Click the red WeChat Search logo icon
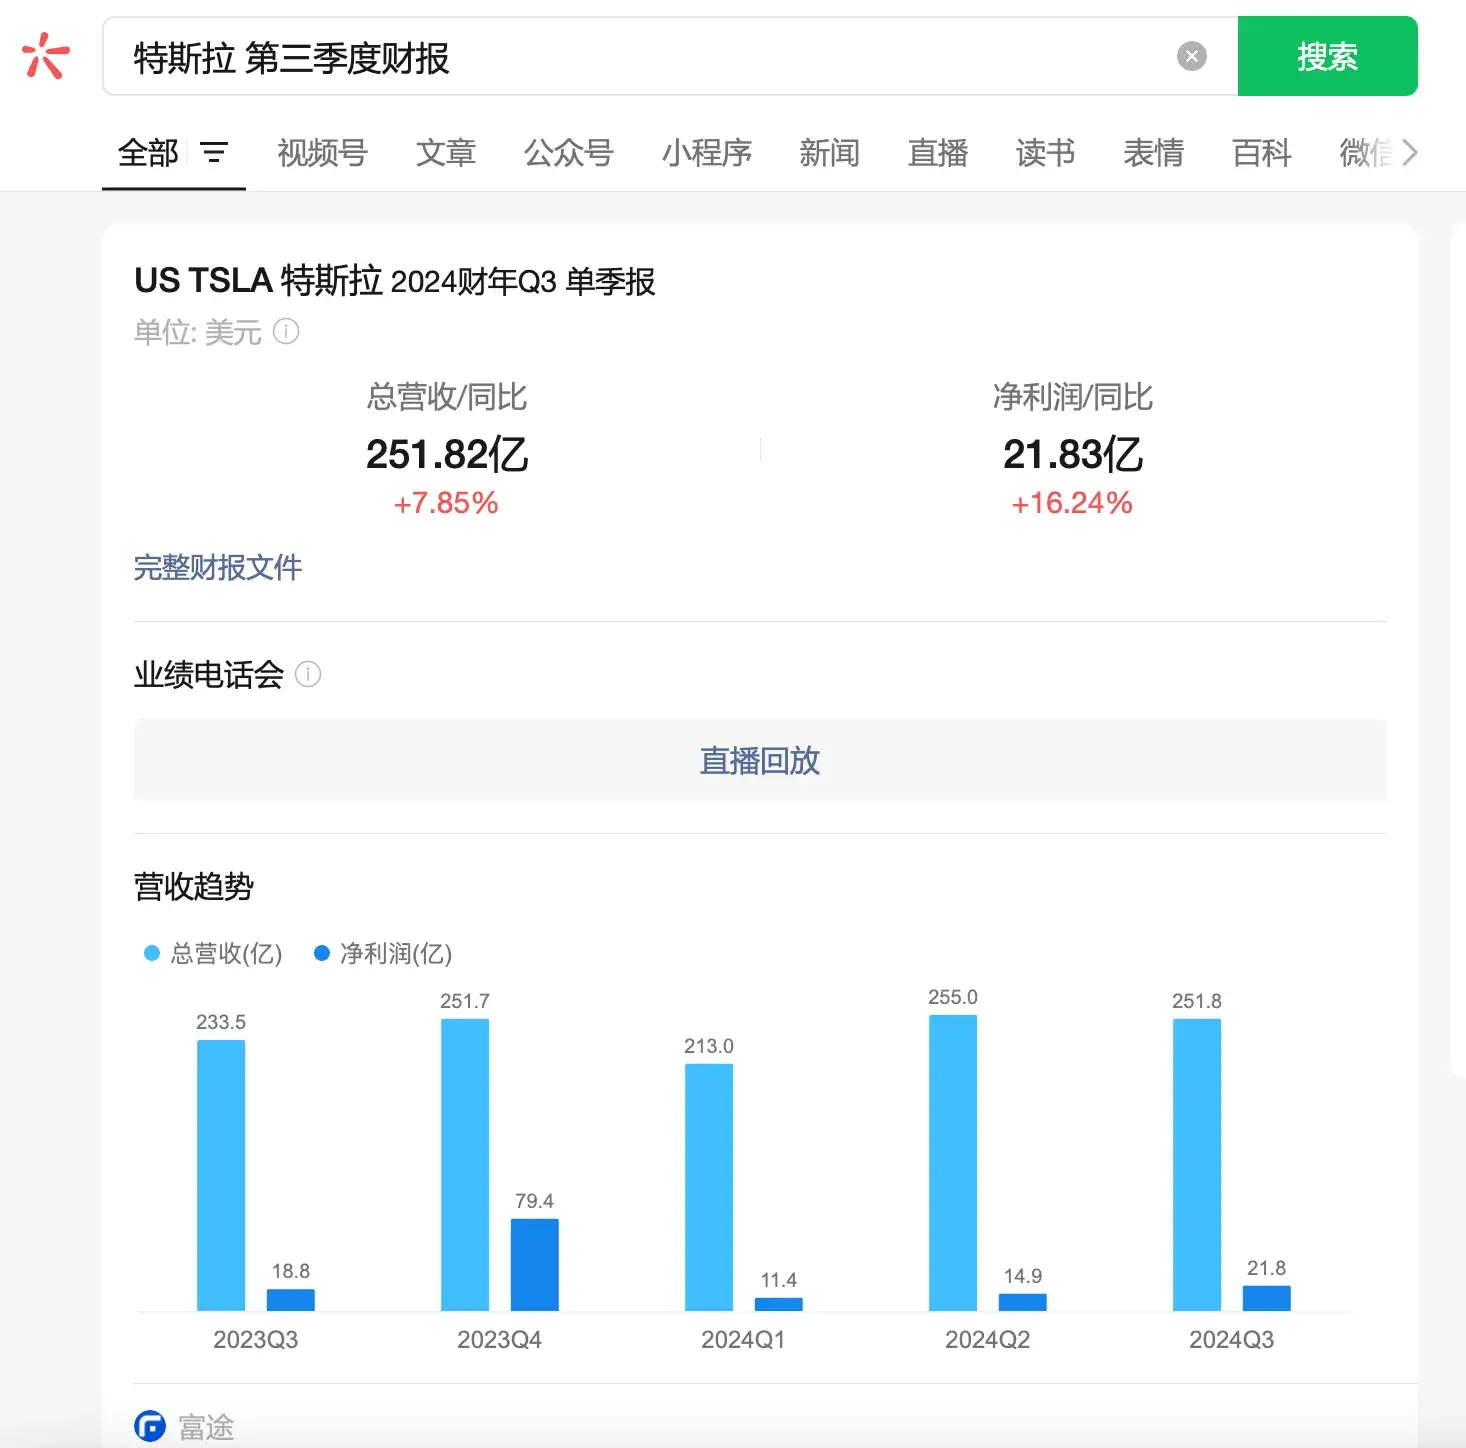 (45, 56)
